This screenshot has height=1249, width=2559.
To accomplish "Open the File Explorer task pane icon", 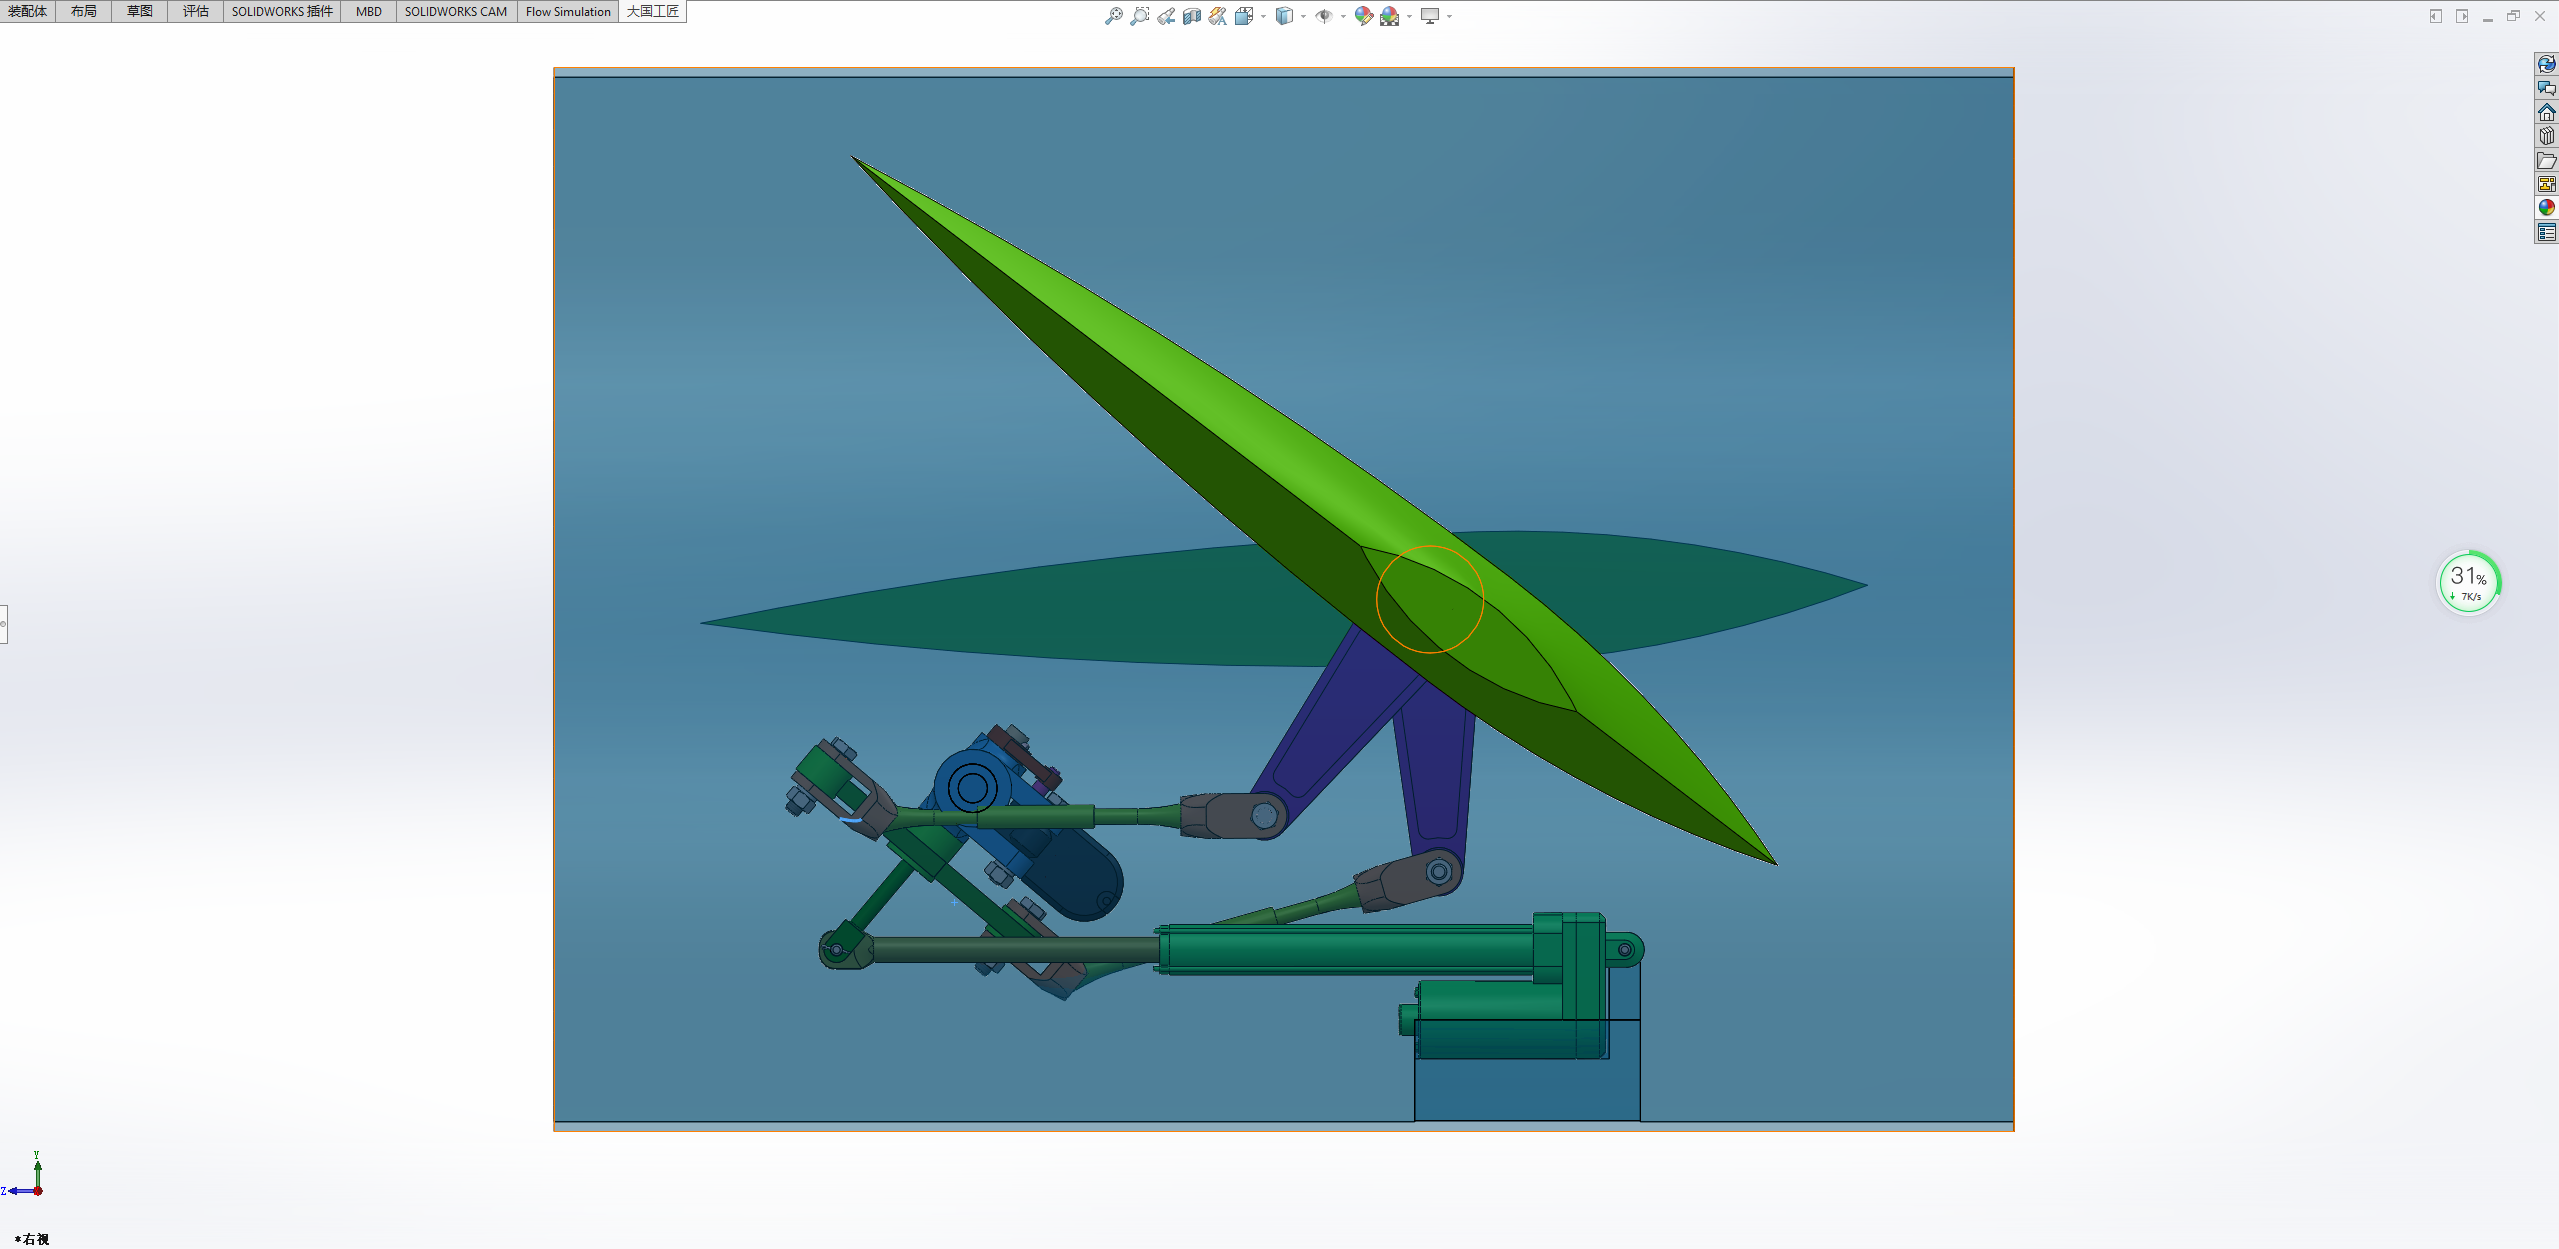I will 2546,161.
